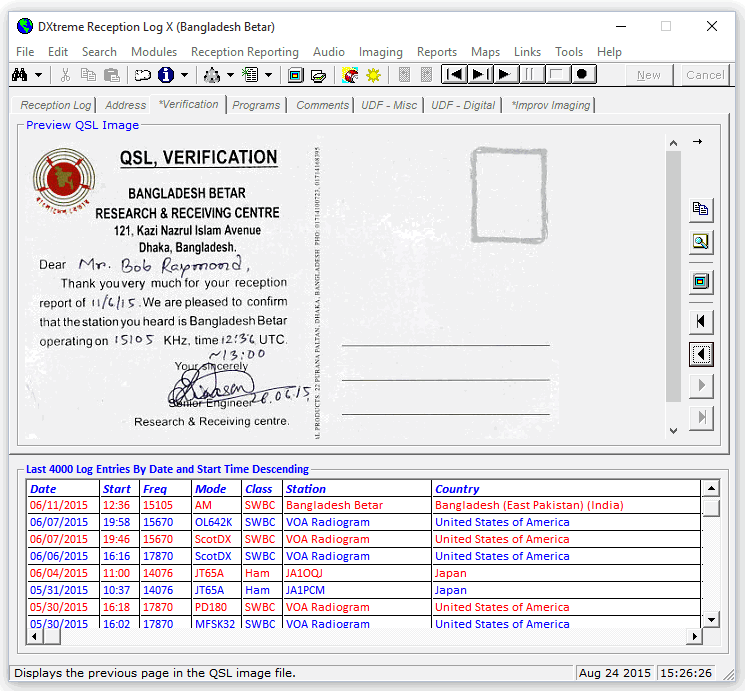The image size is (745, 691).
Task: Click the audio stop button
Action: (x=556, y=75)
